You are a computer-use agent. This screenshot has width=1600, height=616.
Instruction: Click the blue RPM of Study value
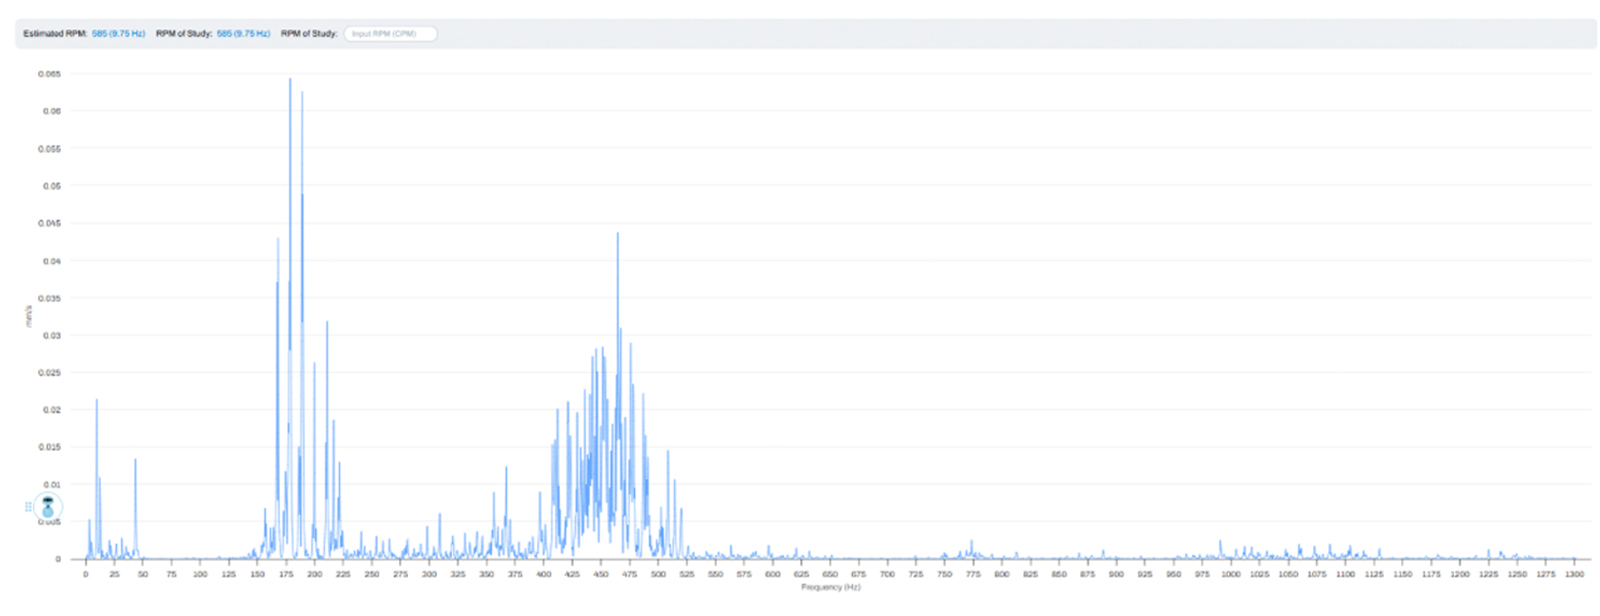(243, 34)
